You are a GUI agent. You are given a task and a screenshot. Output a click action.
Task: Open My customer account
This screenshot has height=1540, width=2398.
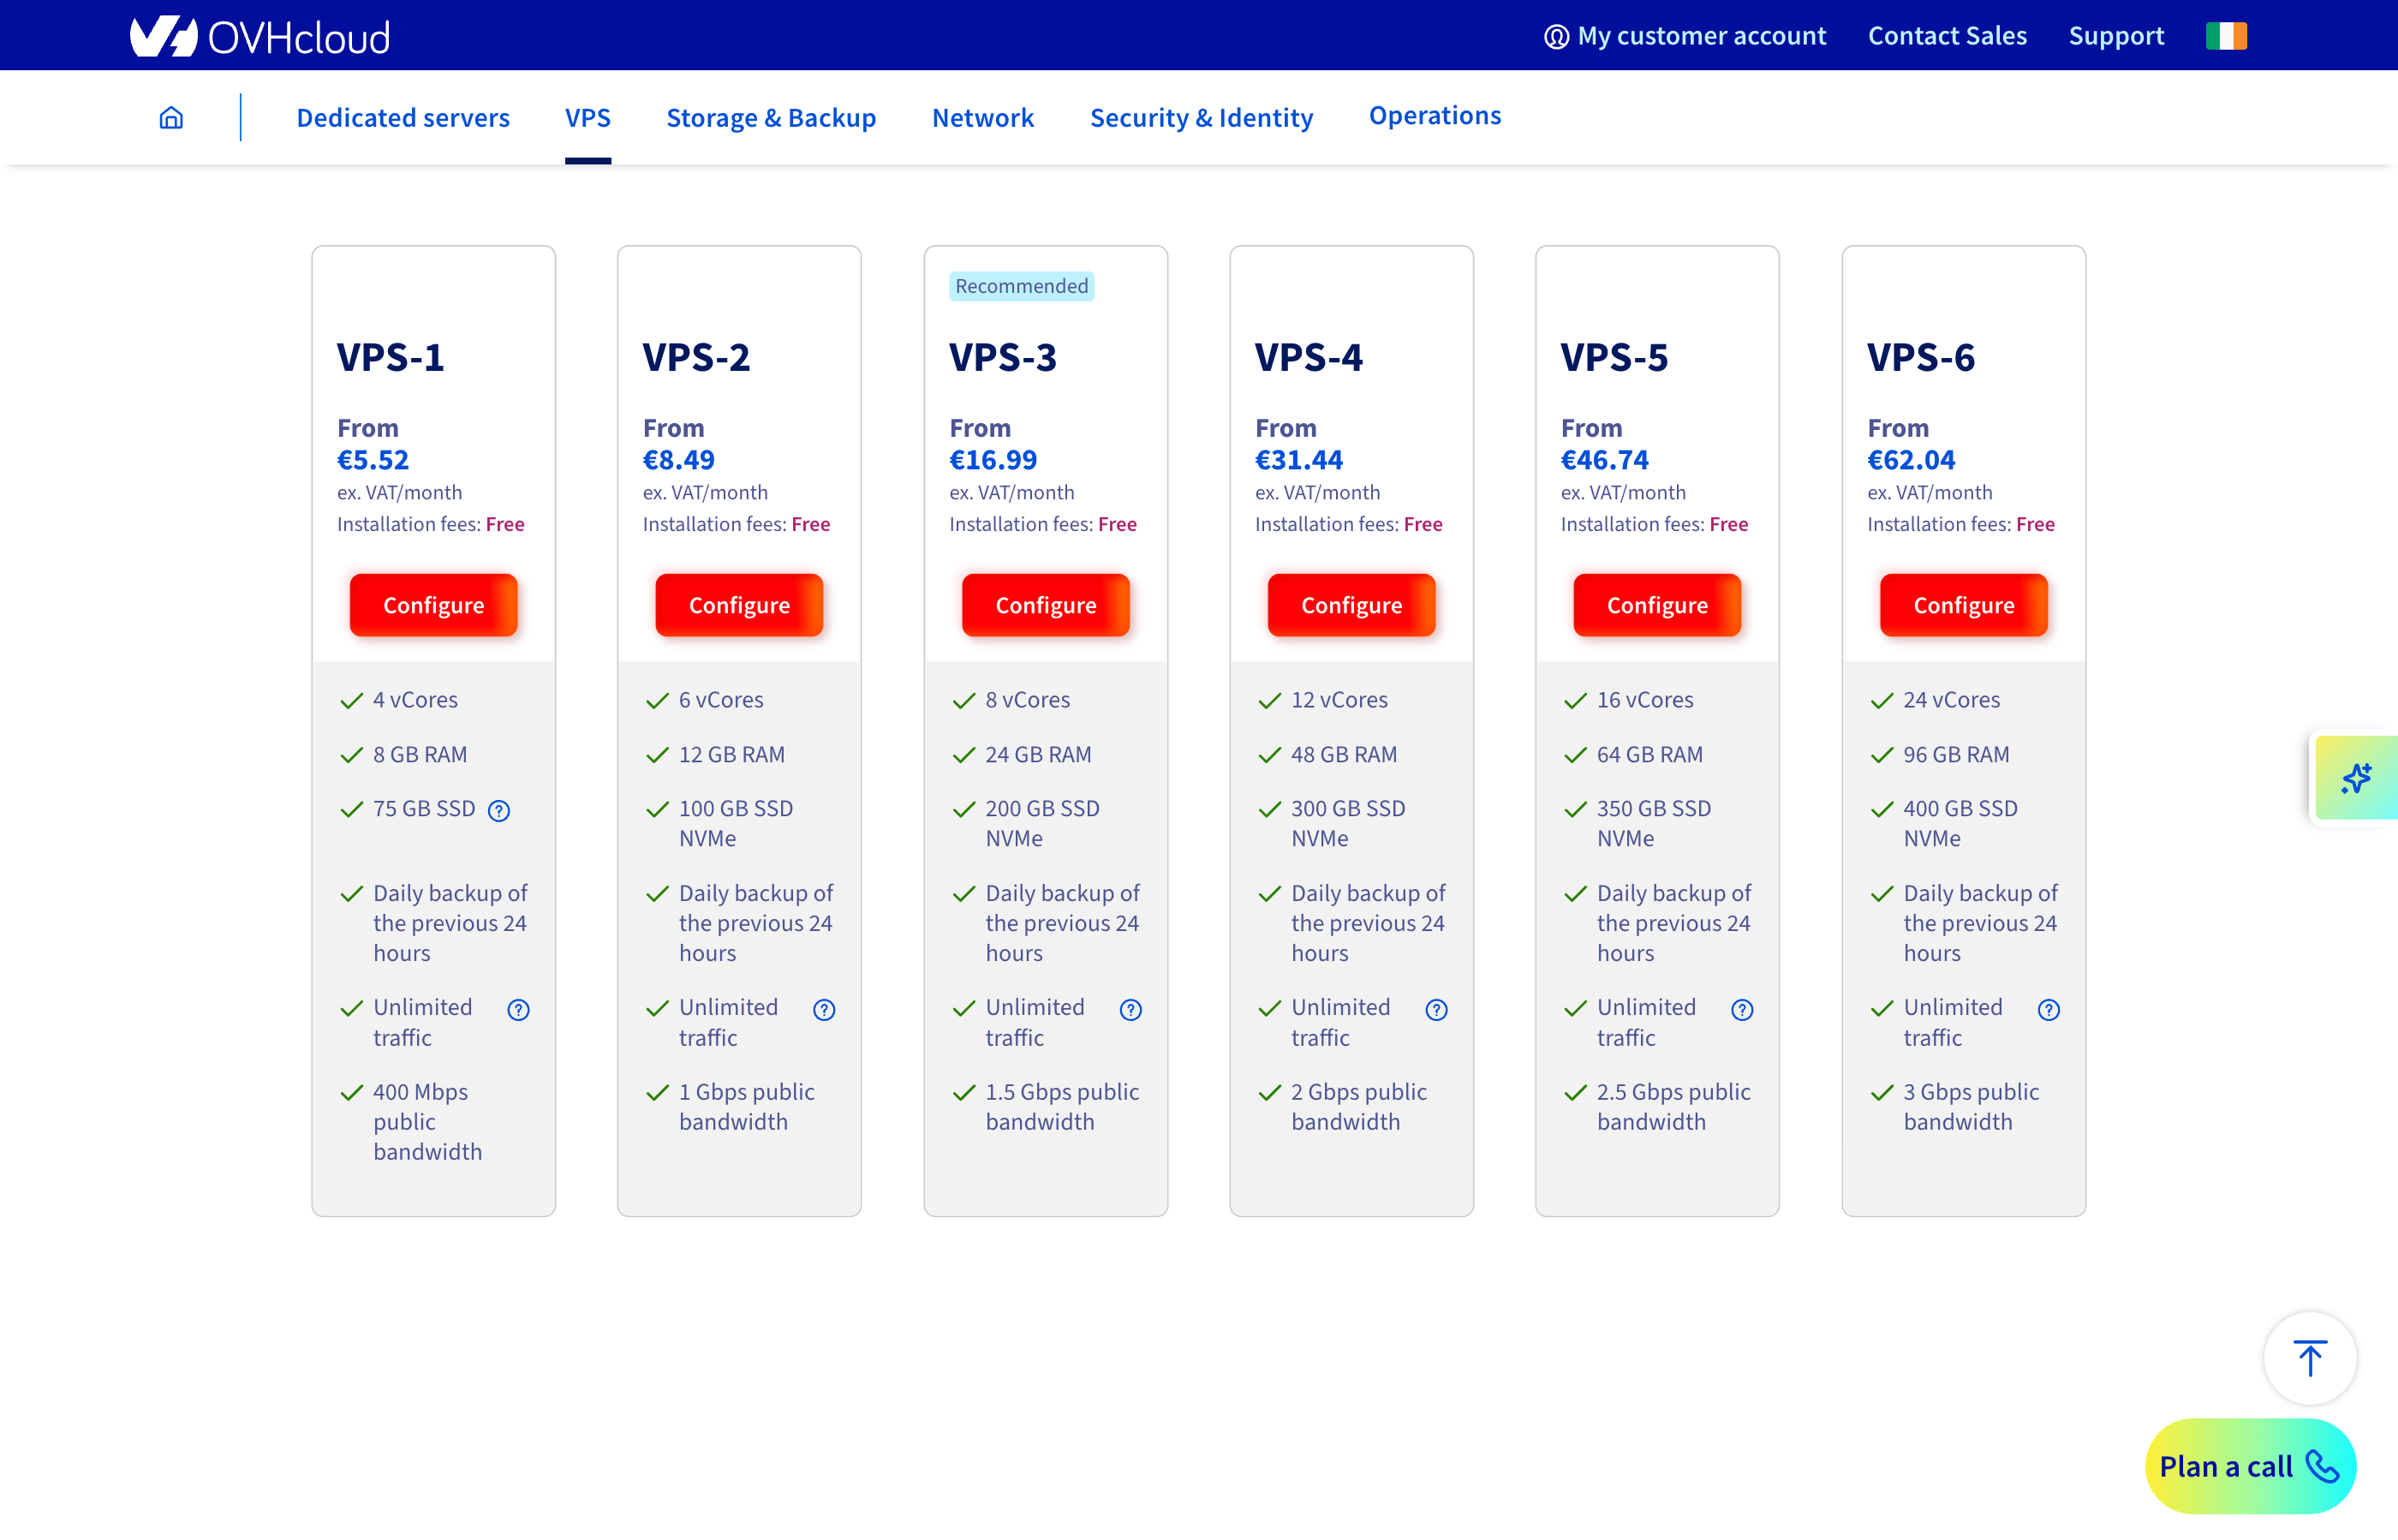coord(1685,36)
